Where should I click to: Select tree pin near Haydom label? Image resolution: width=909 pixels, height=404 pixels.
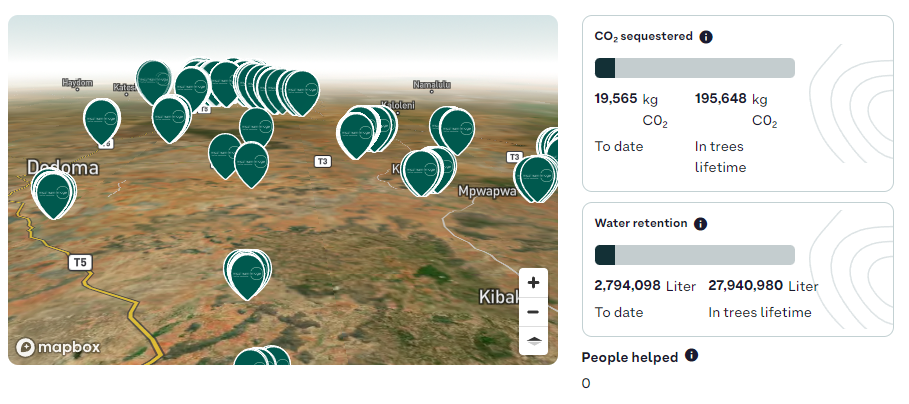[102, 122]
